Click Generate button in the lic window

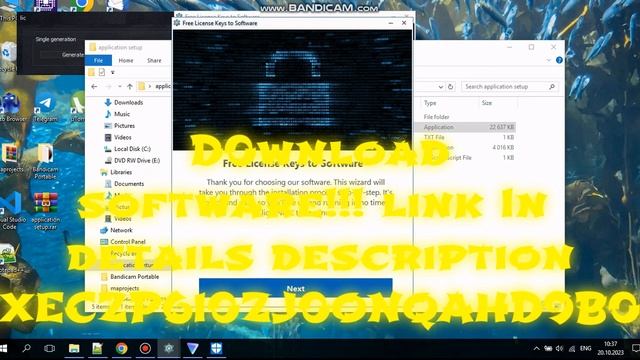(x=72, y=55)
